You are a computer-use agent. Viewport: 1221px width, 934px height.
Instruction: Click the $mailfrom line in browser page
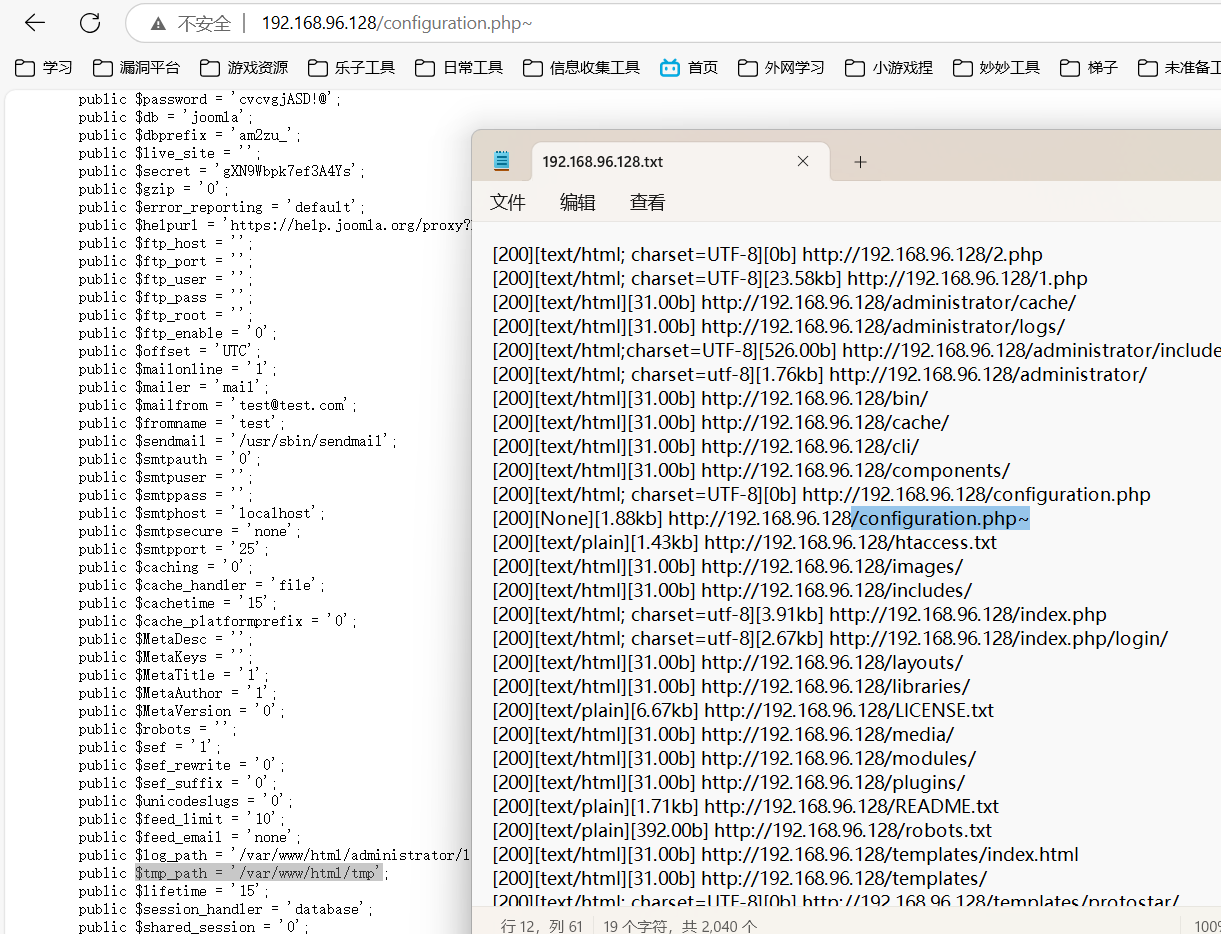click(218, 405)
